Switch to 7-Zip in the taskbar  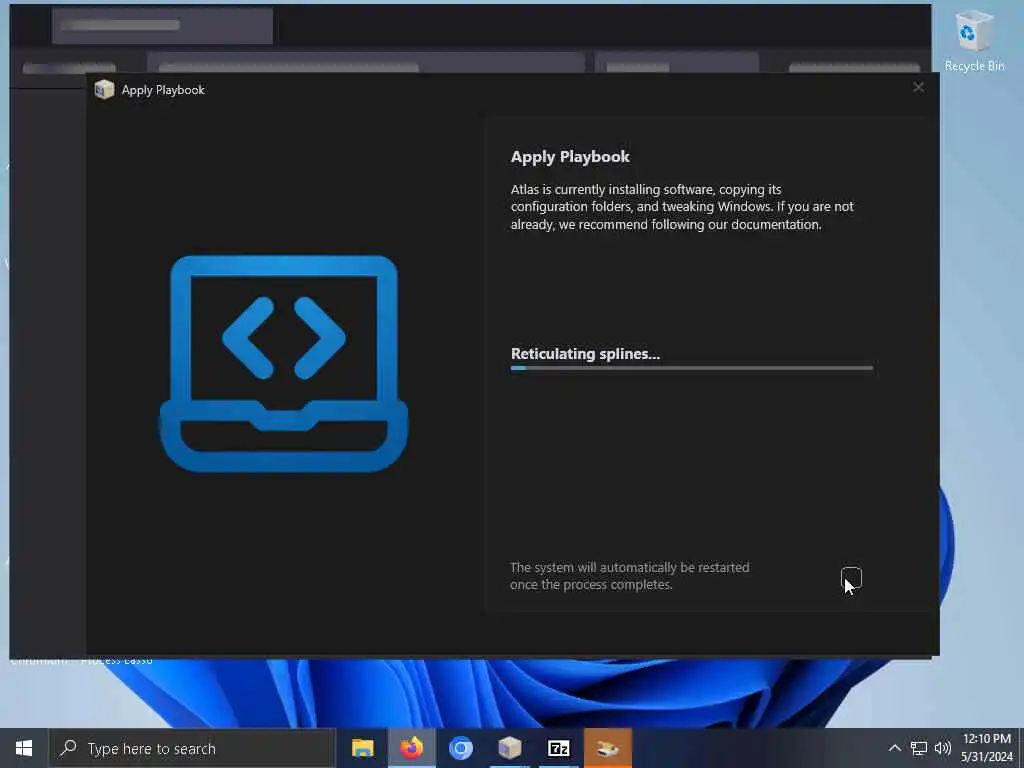tap(558, 748)
